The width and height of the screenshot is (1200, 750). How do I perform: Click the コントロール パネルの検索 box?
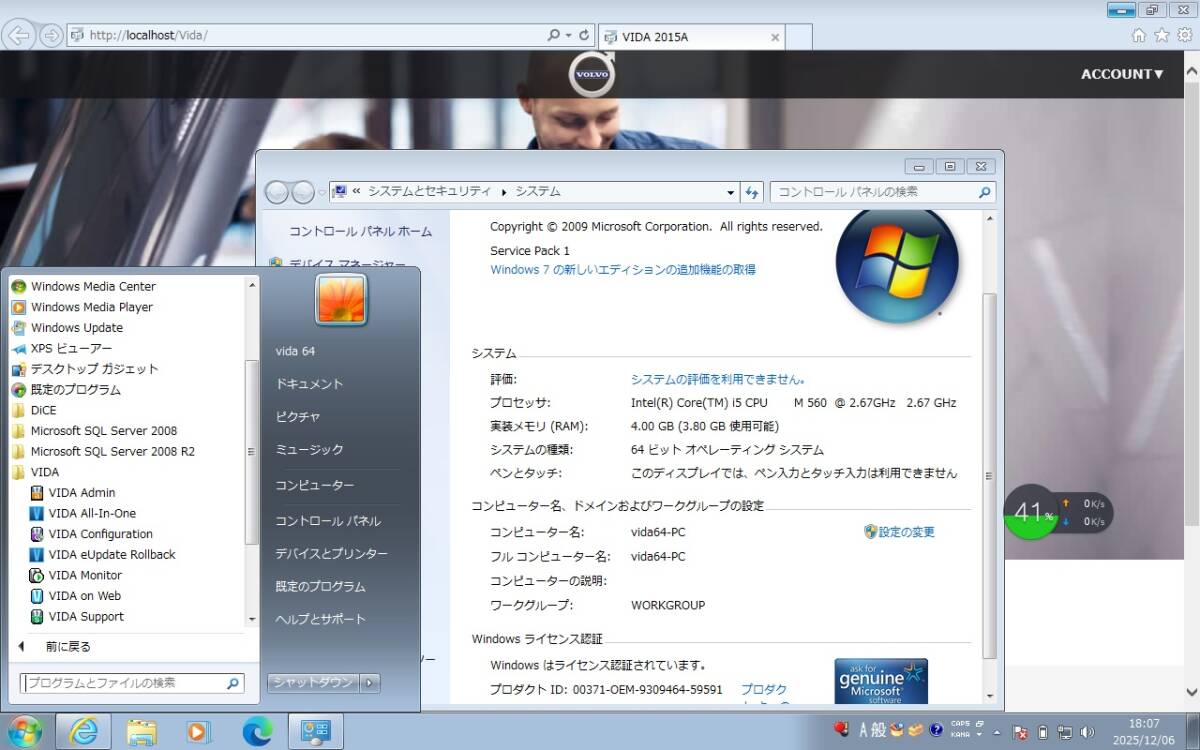[883, 192]
